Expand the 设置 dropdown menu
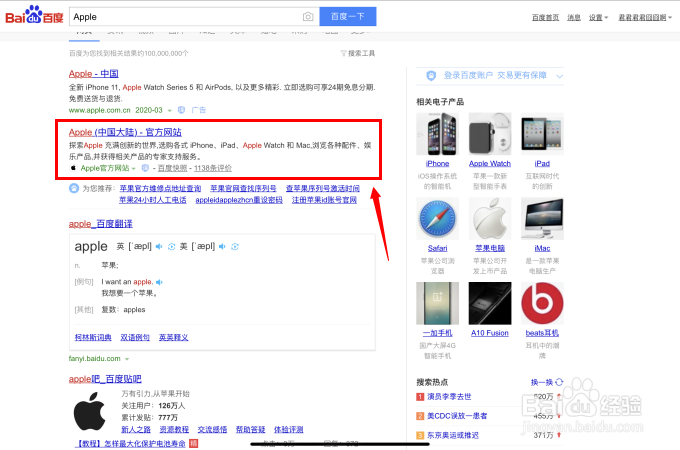This screenshot has height=450, width=680. click(x=598, y=17)
